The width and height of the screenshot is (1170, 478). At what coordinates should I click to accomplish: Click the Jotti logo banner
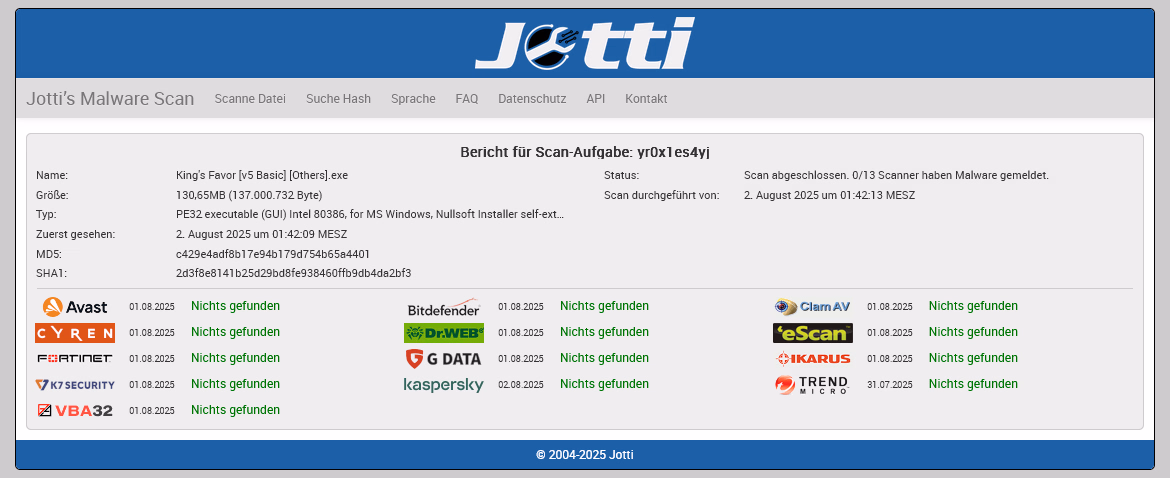click(584, 44)
